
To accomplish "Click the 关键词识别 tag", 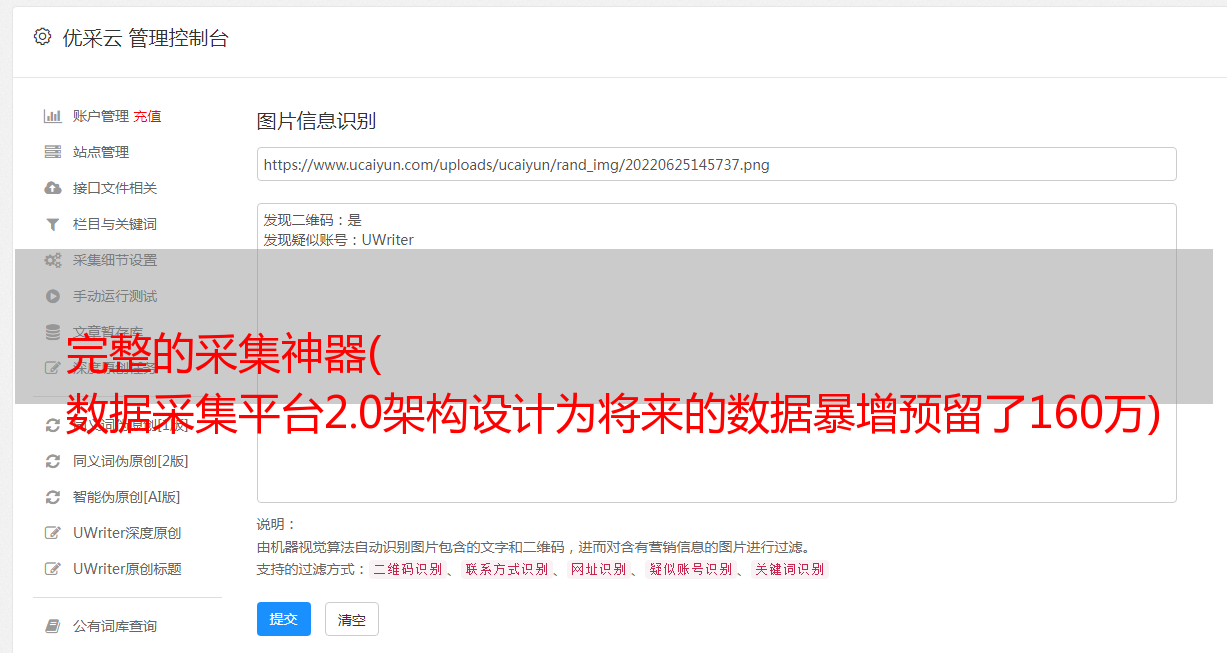I will coord(790,569).
